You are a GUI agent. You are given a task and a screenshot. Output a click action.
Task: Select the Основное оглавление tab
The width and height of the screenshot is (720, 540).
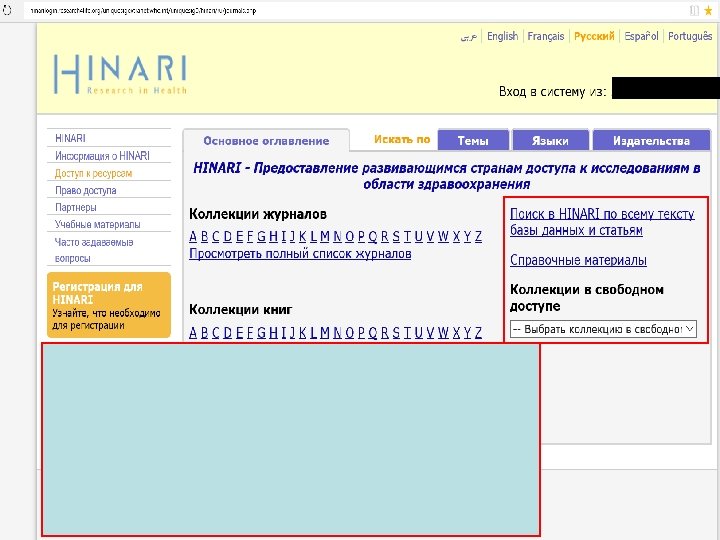point(266,141)
